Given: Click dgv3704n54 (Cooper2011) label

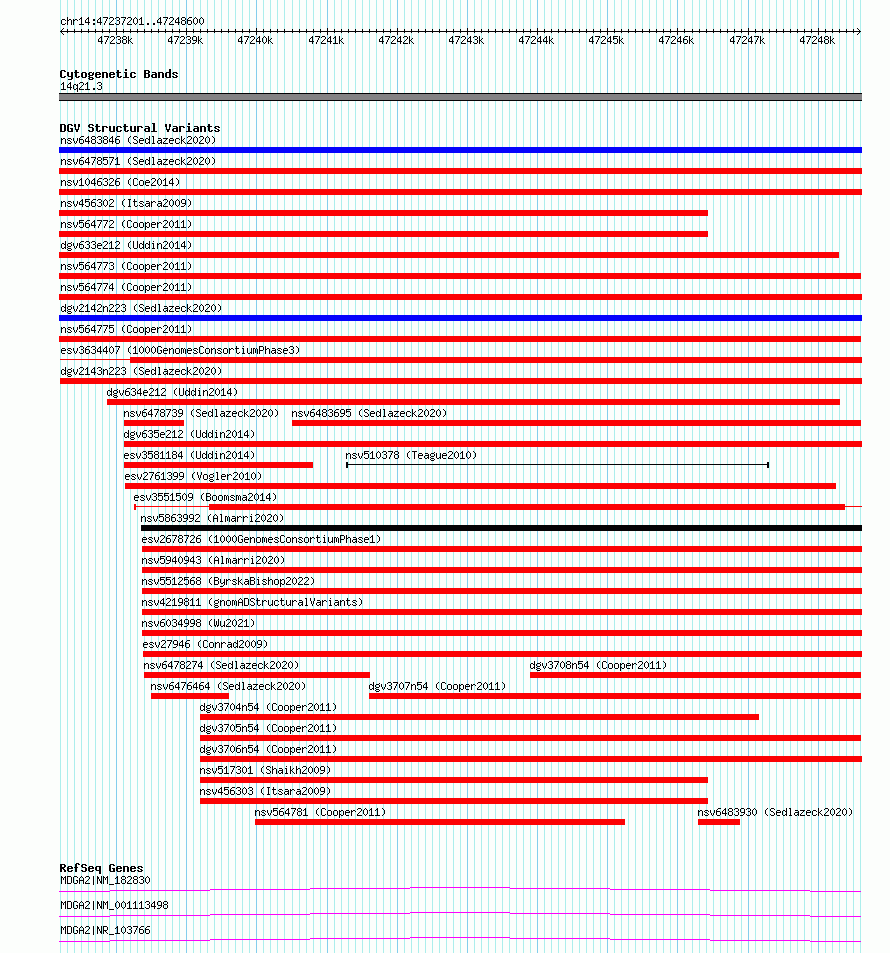Looking at the screenshot, I should [268, 707].
